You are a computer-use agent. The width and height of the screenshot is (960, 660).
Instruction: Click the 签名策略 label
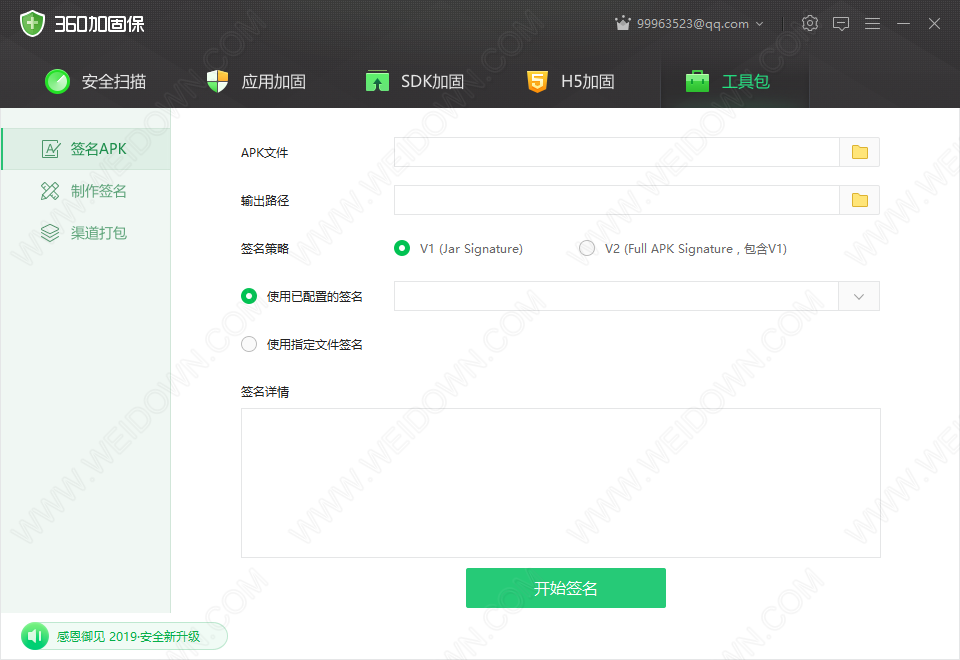pyautogui.click(x=264, y=249)
